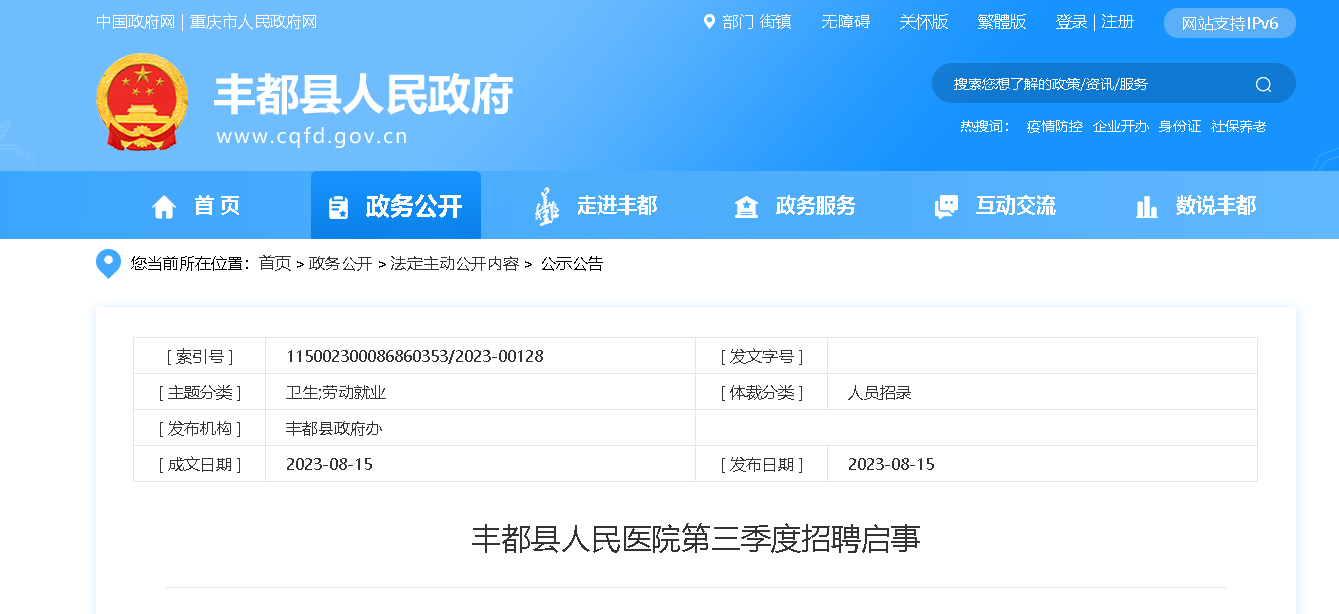Visit the 重庆市人民政府网 link
This screenshot has width=1339, height=614.
pyautogui.click(x=253, y=22)
